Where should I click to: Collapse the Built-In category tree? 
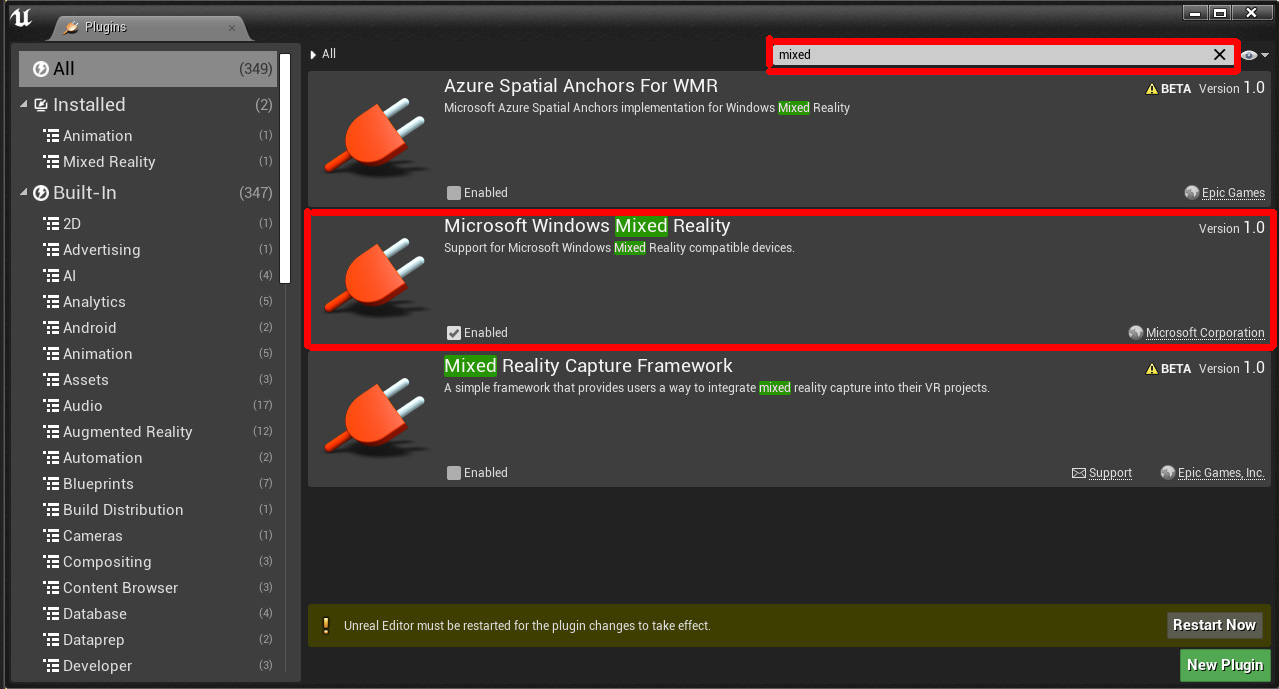click(x=24, y=193)
